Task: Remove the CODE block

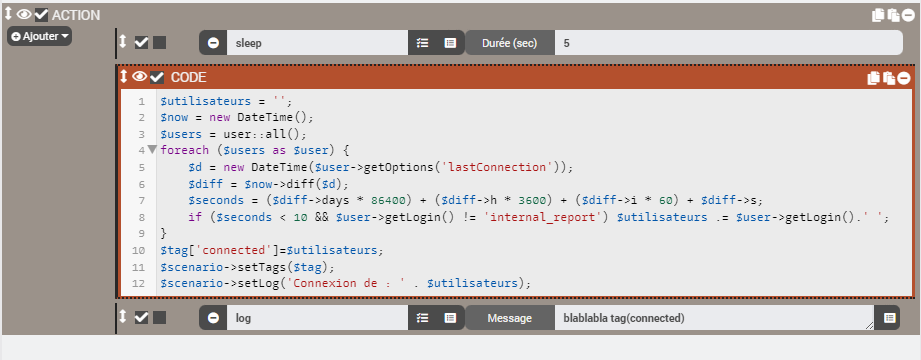Action: coord(904,78)
